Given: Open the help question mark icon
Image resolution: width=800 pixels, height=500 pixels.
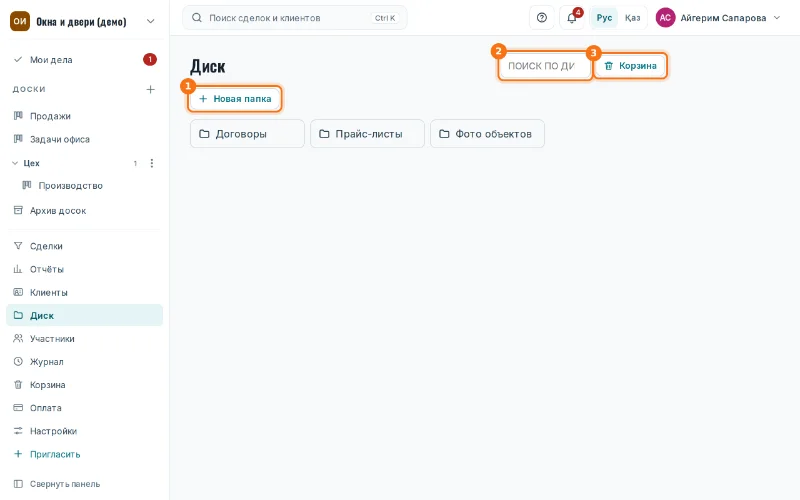Looking at the screenshot, I should click(541, 18).
